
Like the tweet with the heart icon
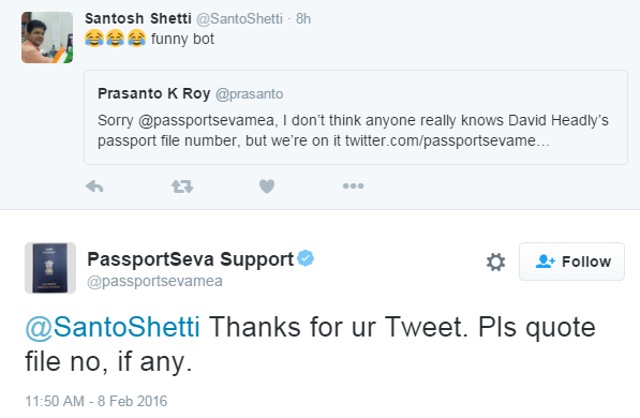tap(267, 187)
